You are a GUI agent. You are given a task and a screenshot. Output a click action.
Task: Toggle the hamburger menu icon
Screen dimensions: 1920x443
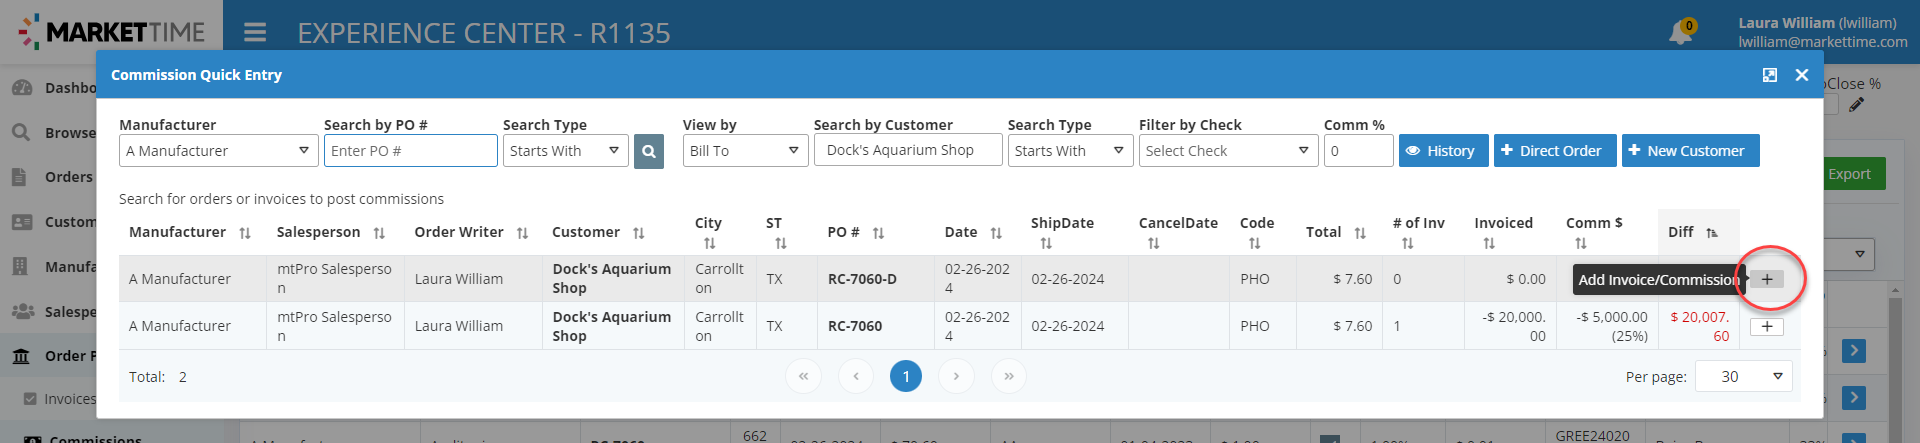click(255, 33)
